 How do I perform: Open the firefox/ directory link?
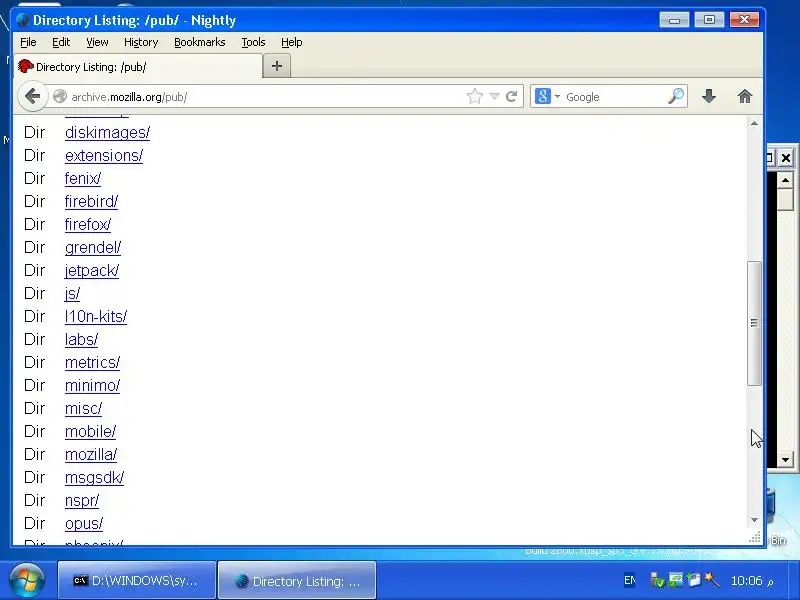[88, 224]
